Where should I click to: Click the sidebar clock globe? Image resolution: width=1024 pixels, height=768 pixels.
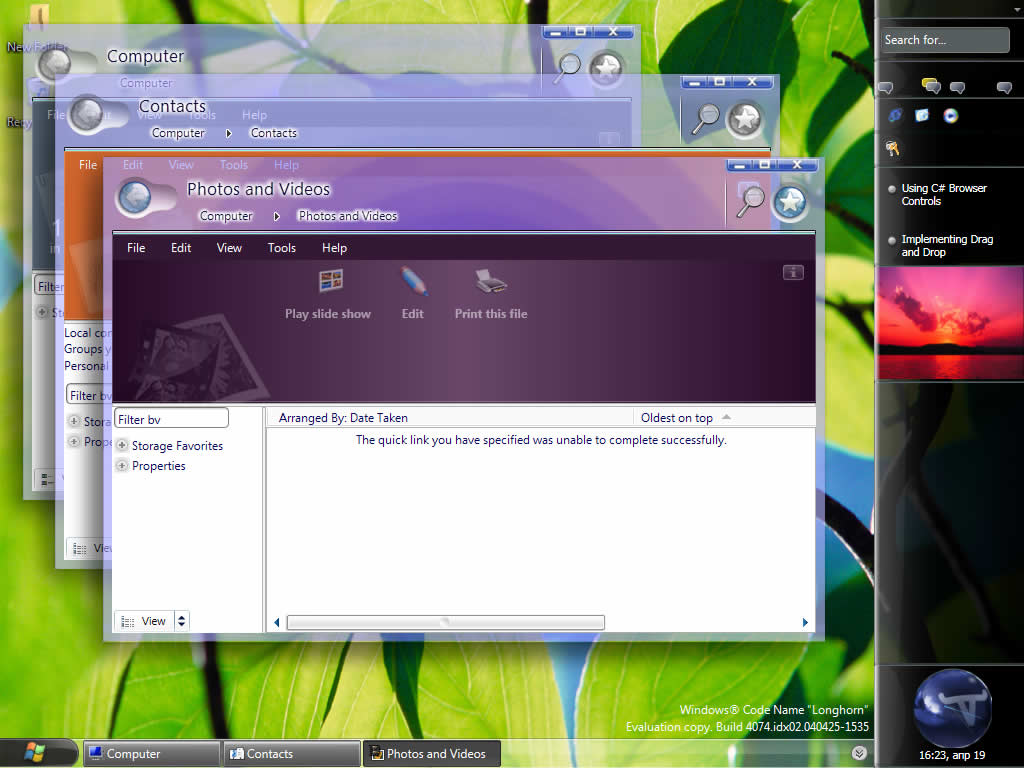(x=952, y=708)
